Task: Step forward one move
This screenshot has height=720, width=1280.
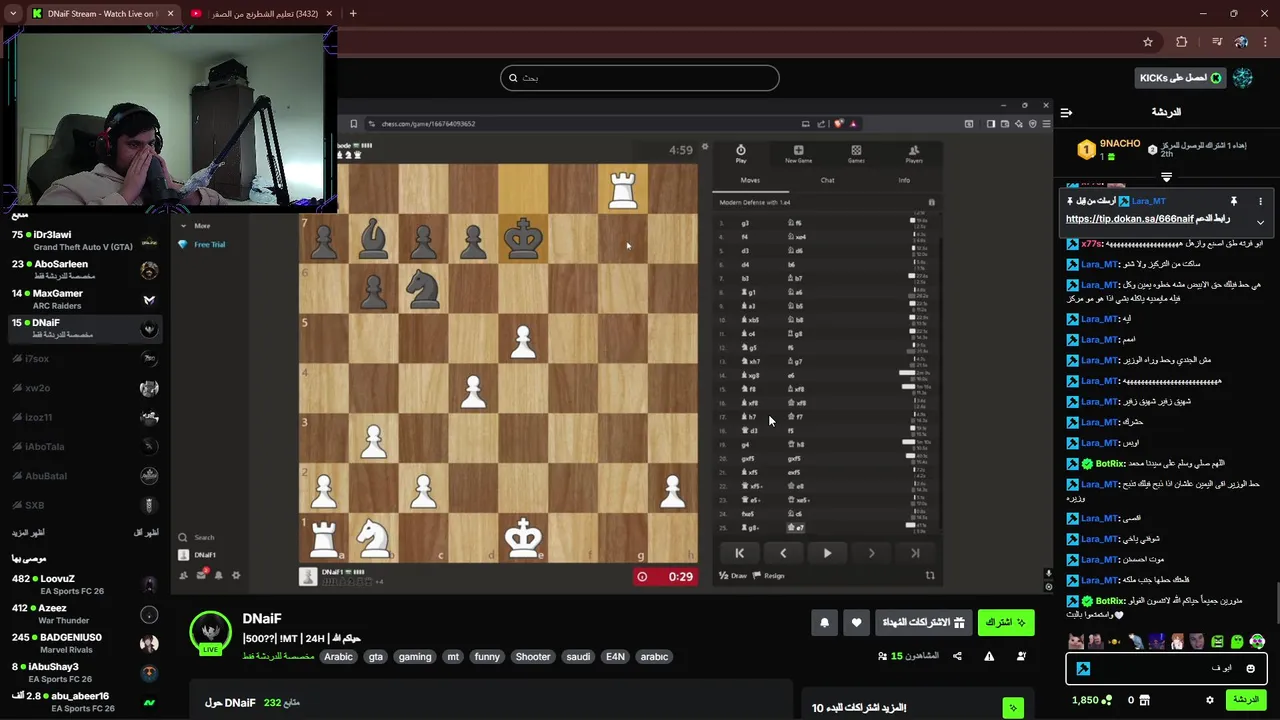Action: (871, 553)
